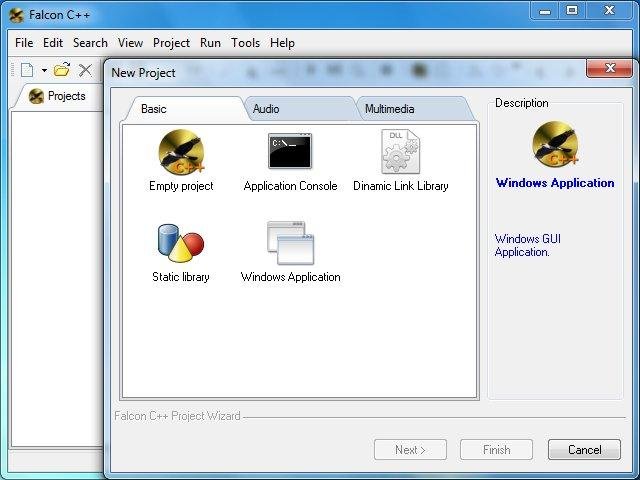Click the Dinamic Link Library label
The height and width of the screenshot is (480, 640).
tap(400, 186)
